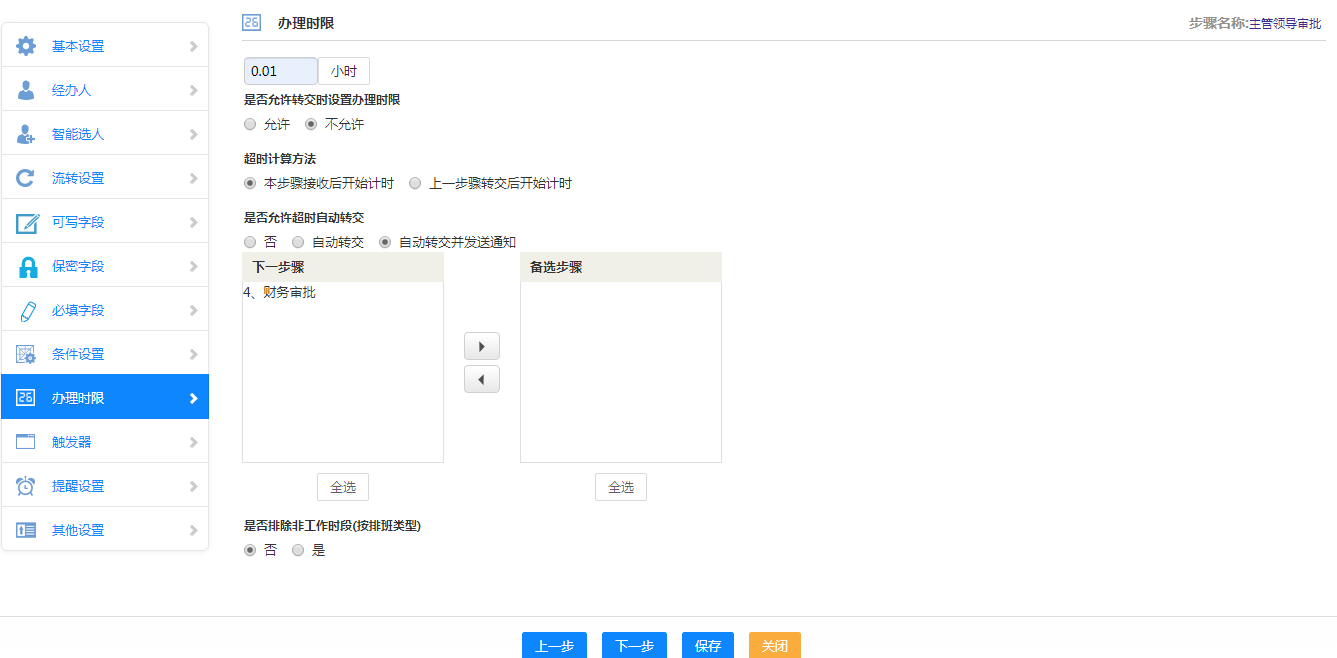Select the 允许 radio option

tap(250, 125)
